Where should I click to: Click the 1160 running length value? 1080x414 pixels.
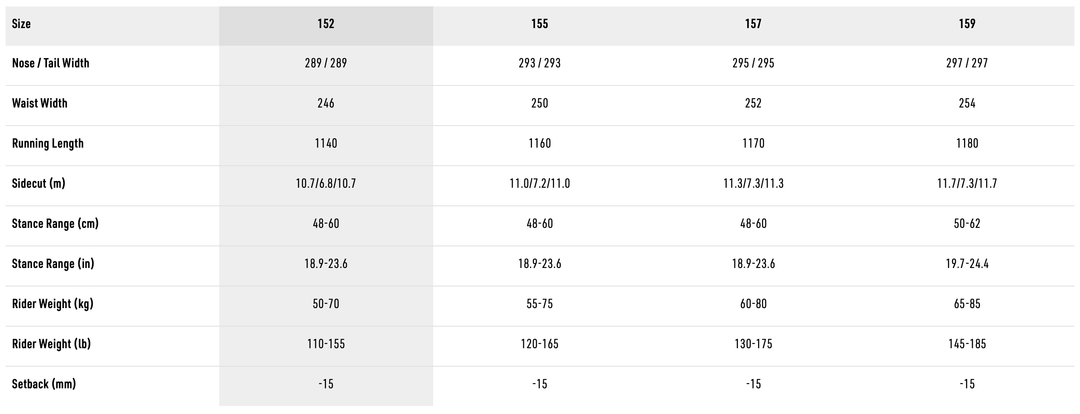pyautogui.click(x=540, y=144)
